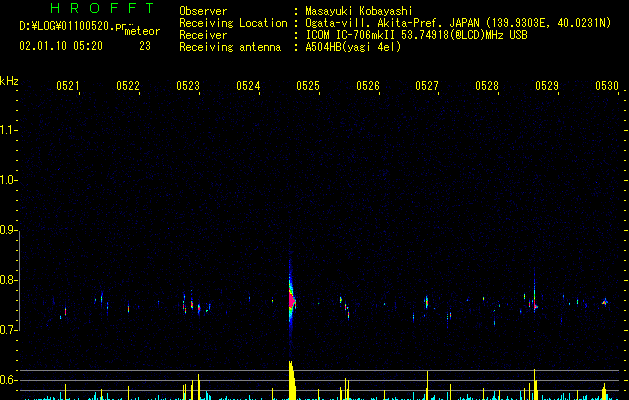Click the 0521 time marker
The height and width of the screenshot is (400, 629).
tap(67, 85)
